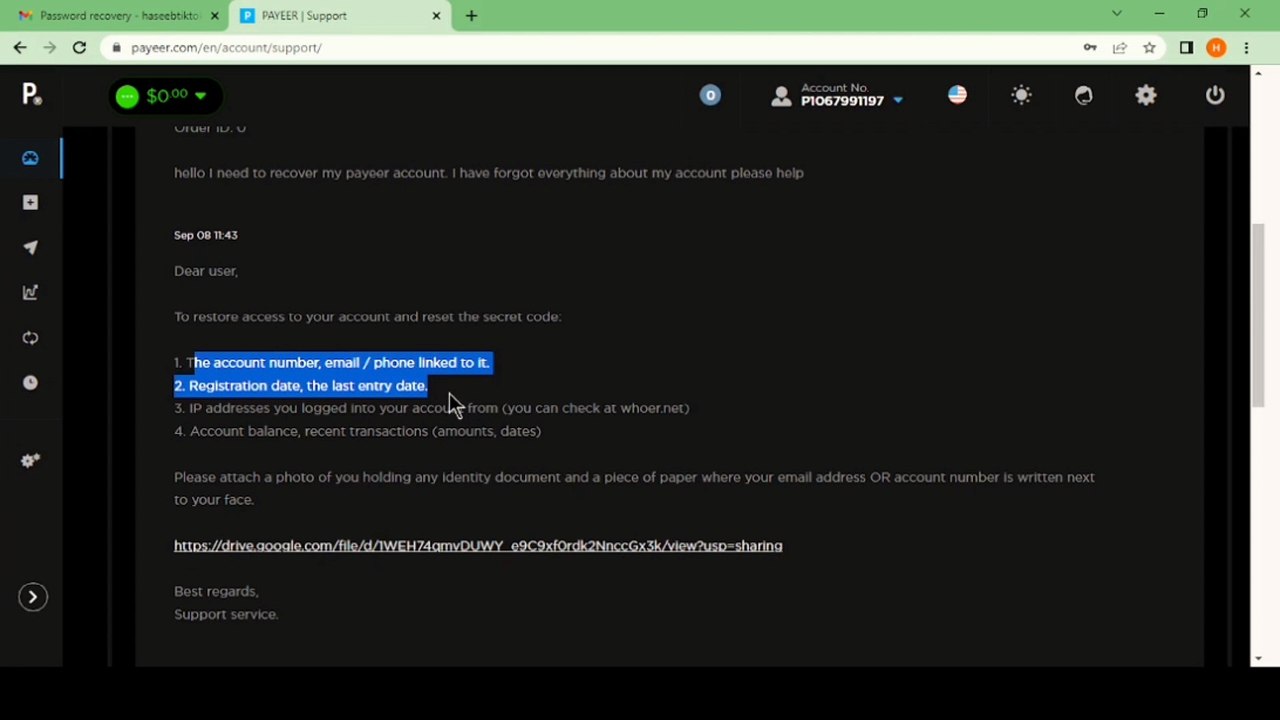Click the 'Dear user,' greeting
The image size is (1280, 720).
(x=206, y=271)
